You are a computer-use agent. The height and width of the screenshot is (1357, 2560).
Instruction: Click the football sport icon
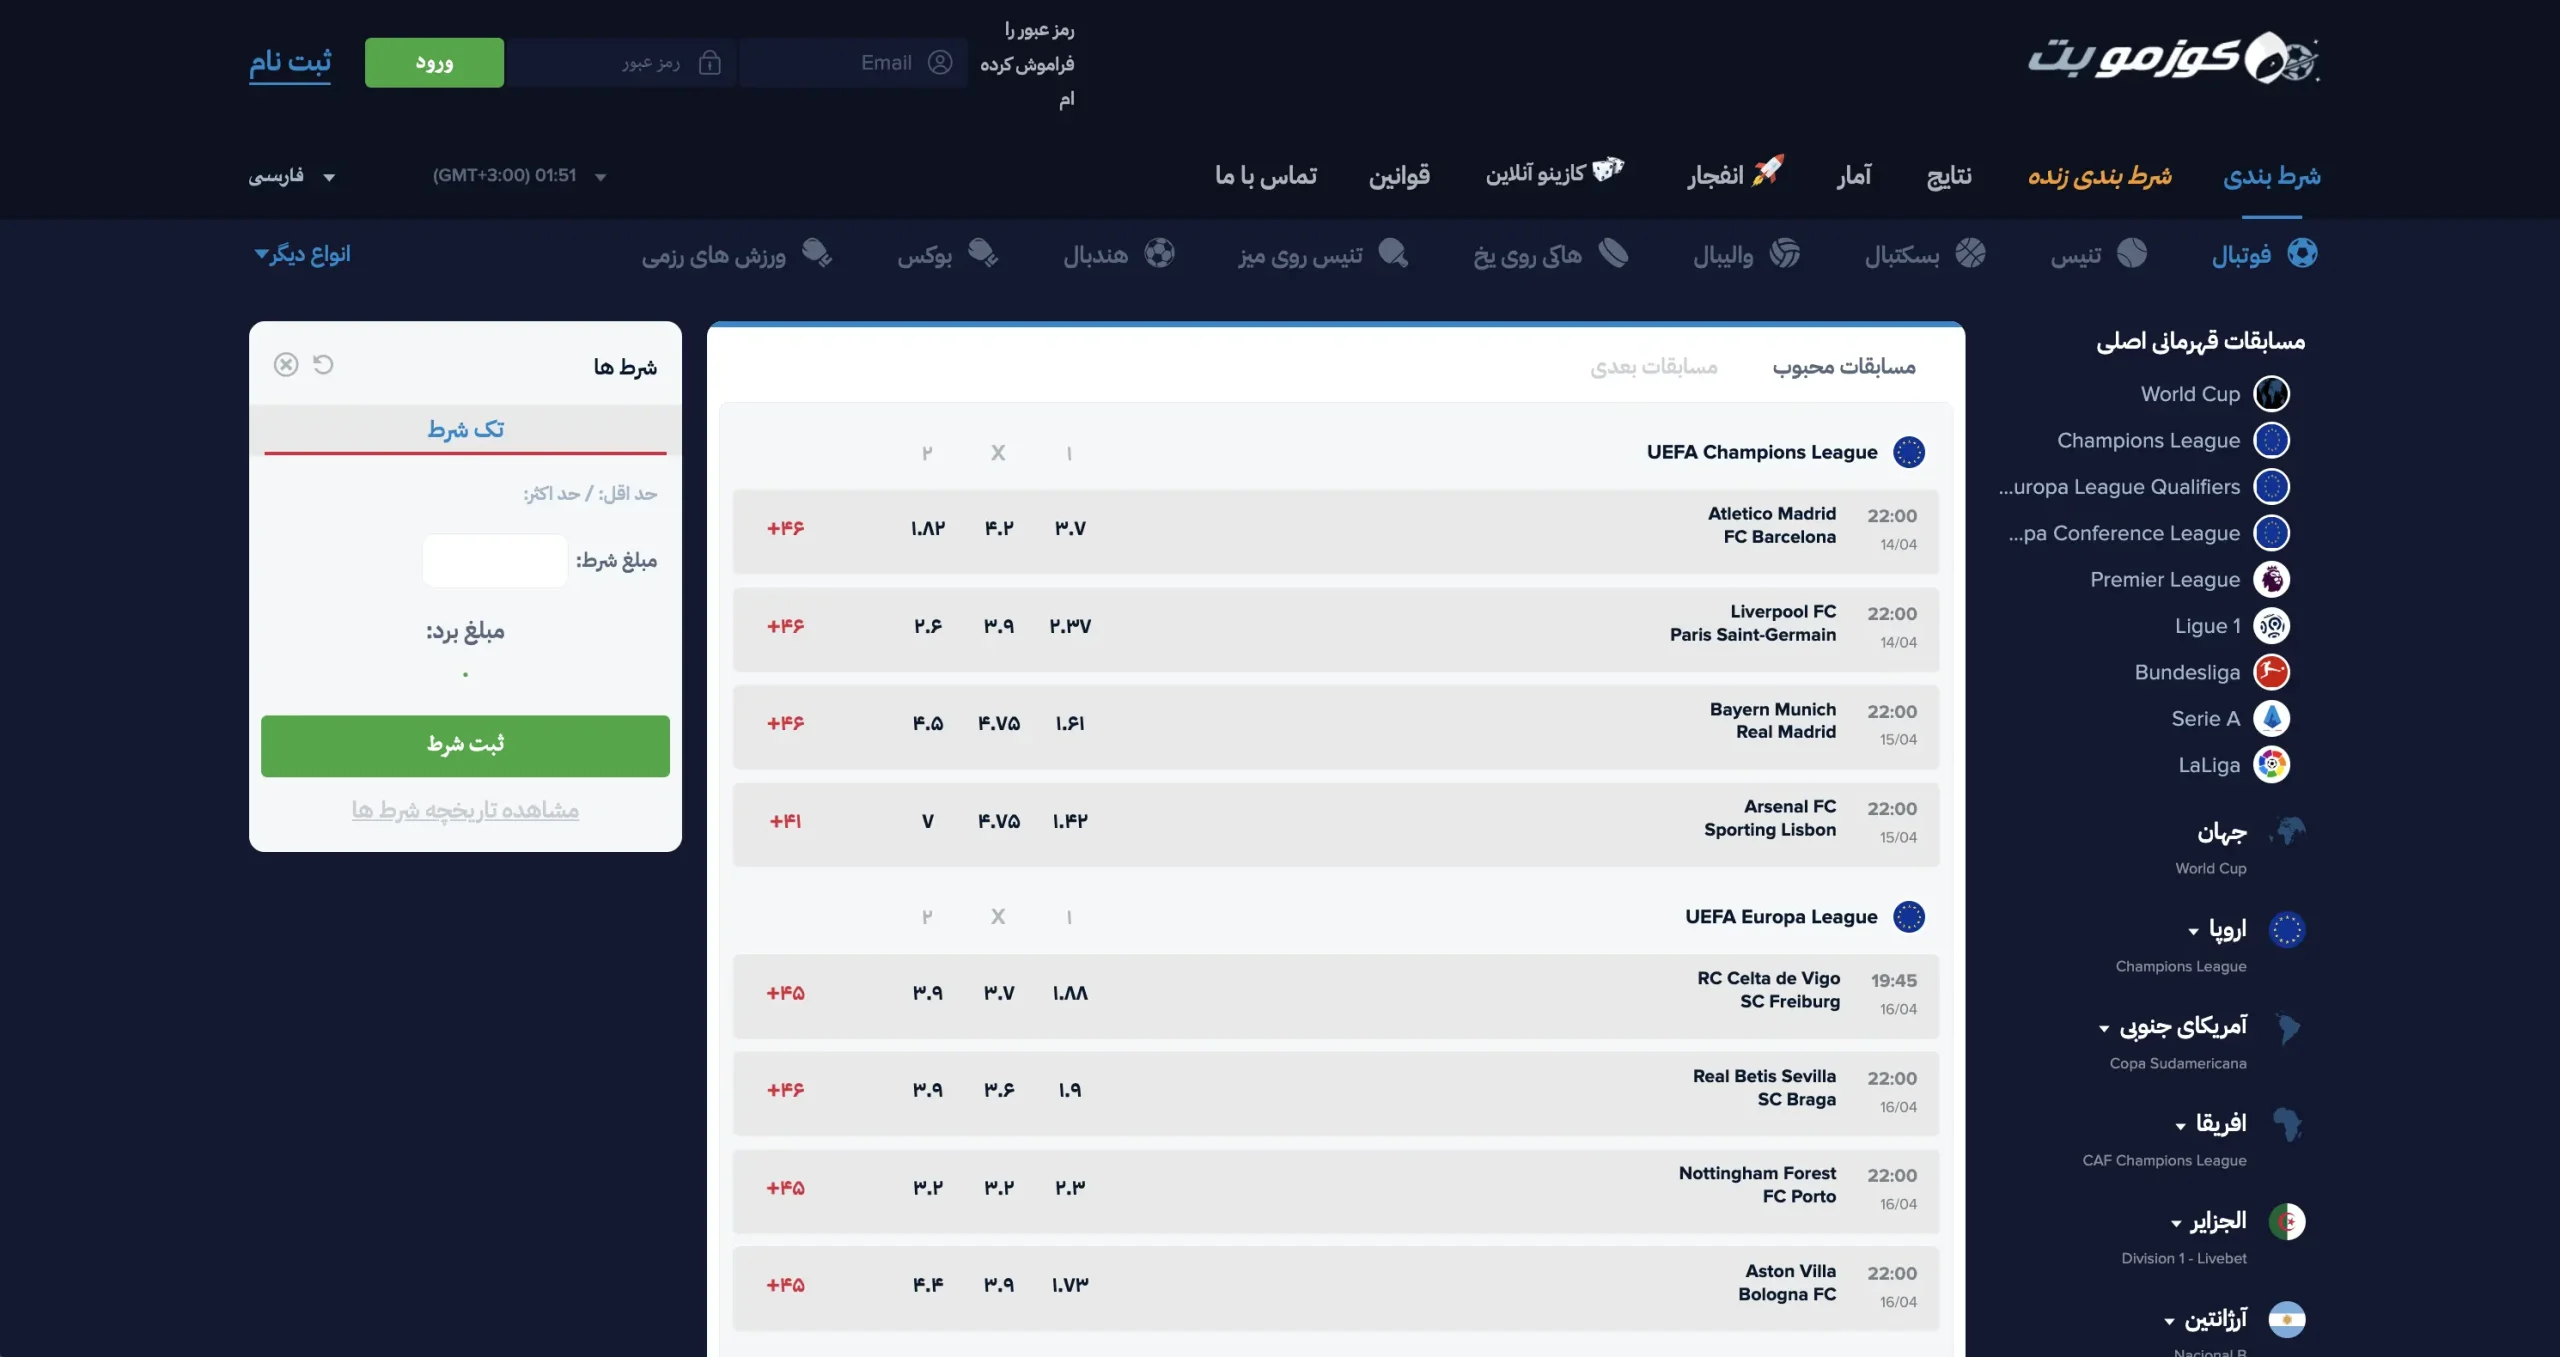click(x=2301, y=253)
